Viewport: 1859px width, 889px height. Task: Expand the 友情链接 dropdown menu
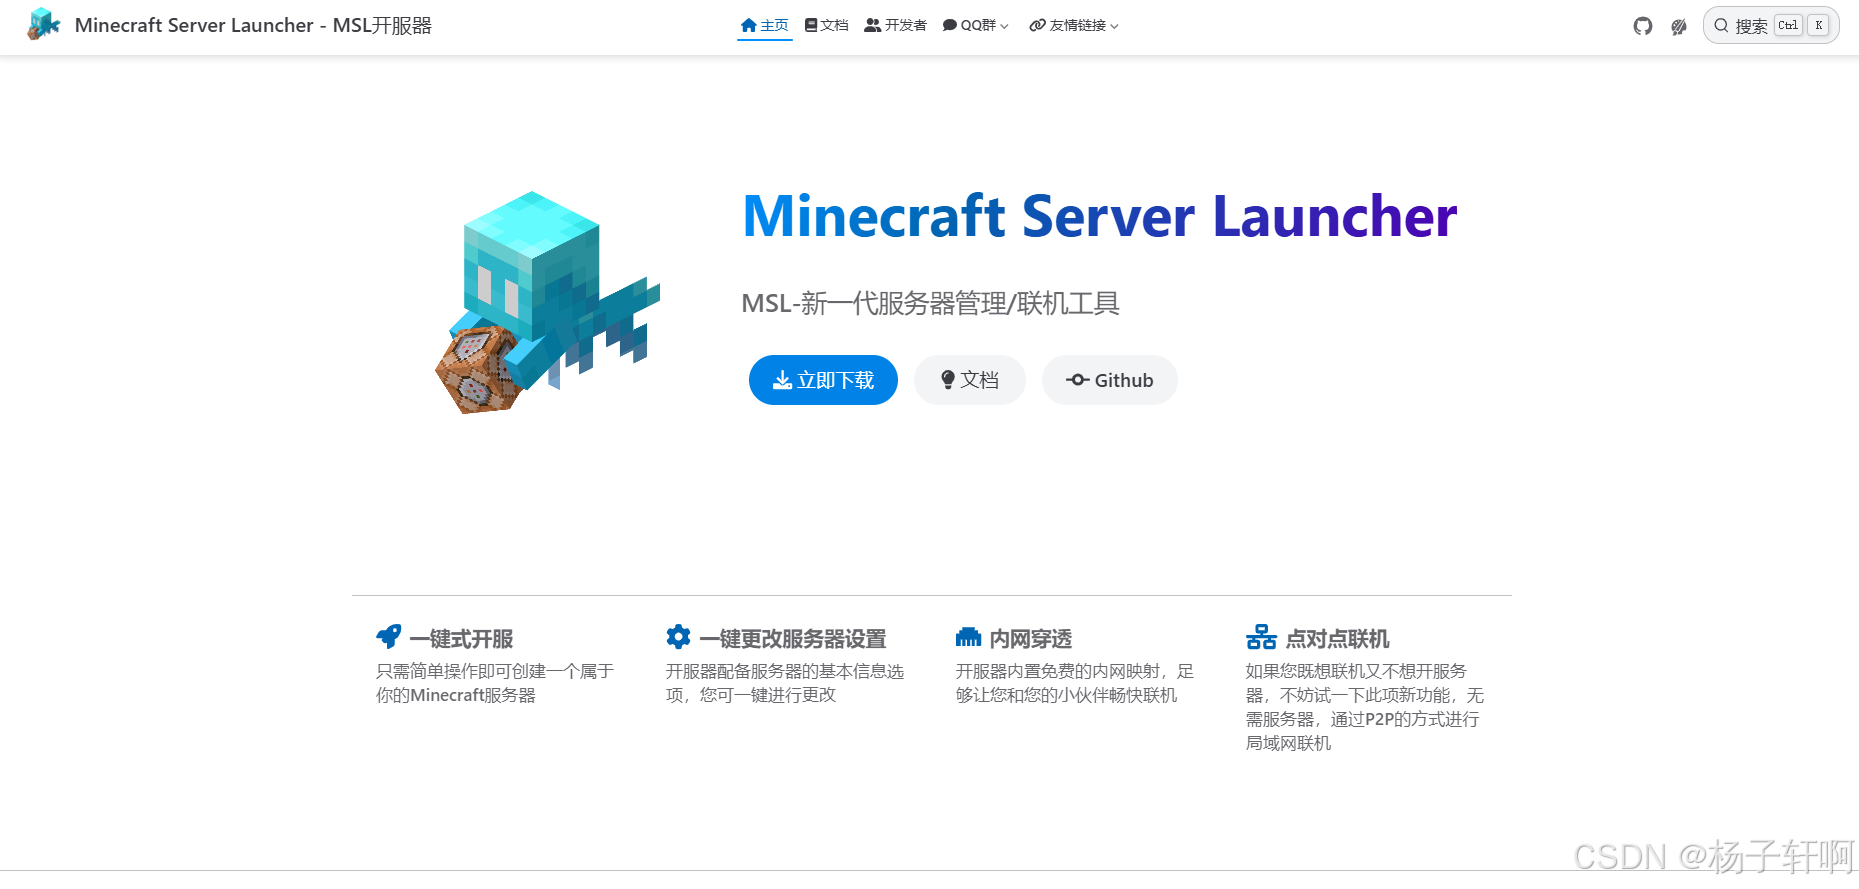pyautogui.click(x=1074, y=25)
